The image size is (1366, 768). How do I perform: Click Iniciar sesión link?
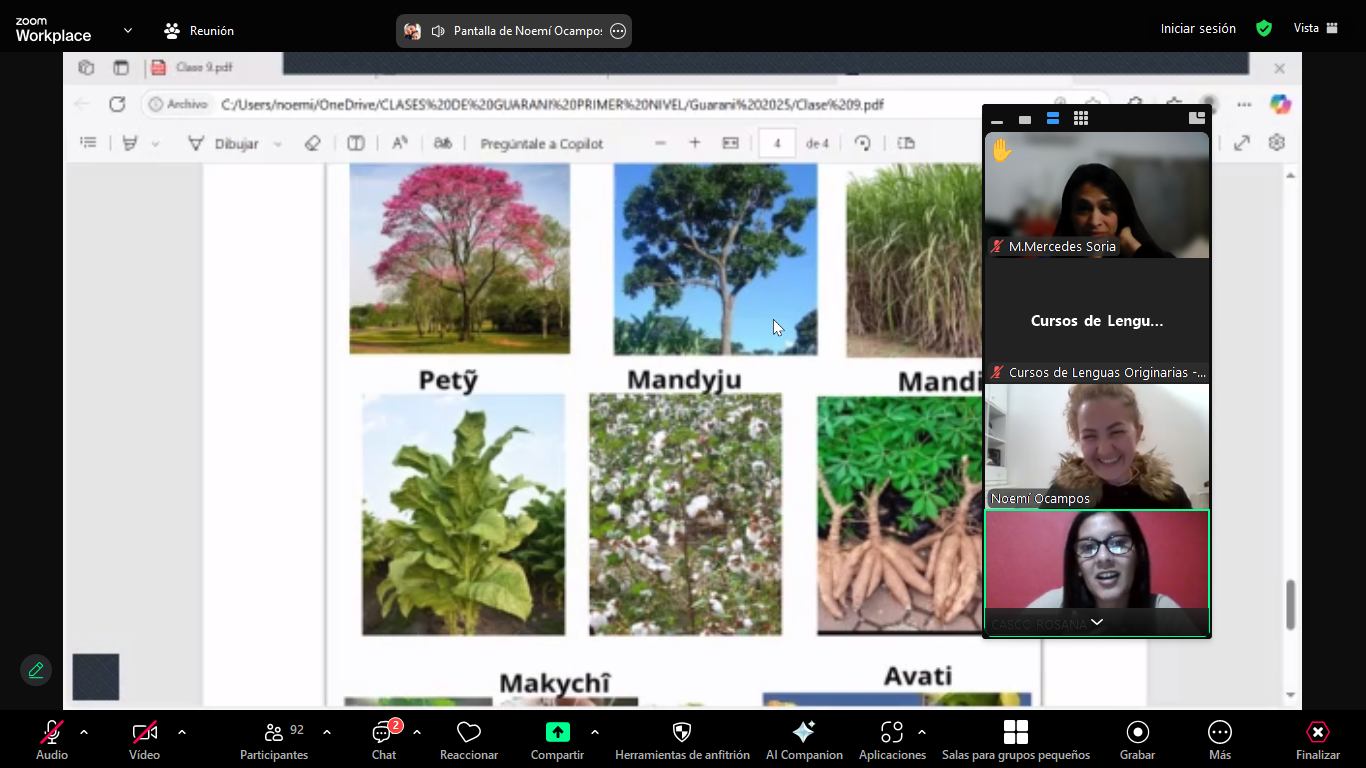pyautogui.click(x=1198, y=29)
